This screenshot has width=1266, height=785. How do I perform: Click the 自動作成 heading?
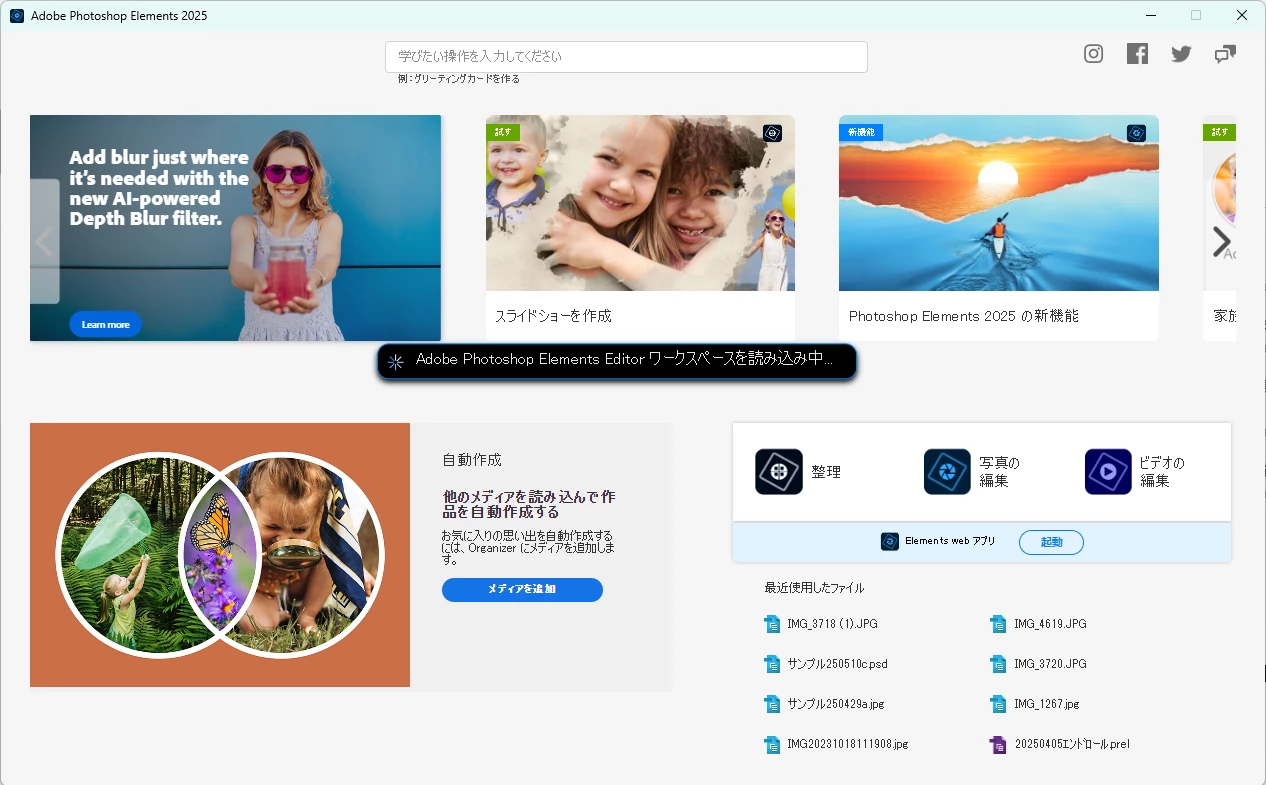pos(472,460)
